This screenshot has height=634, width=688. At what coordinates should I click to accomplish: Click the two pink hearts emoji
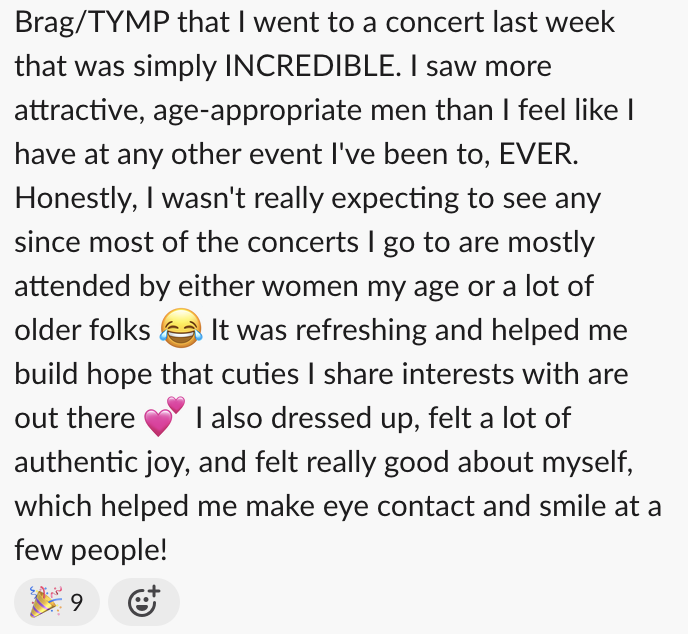[x=165, y=417]
